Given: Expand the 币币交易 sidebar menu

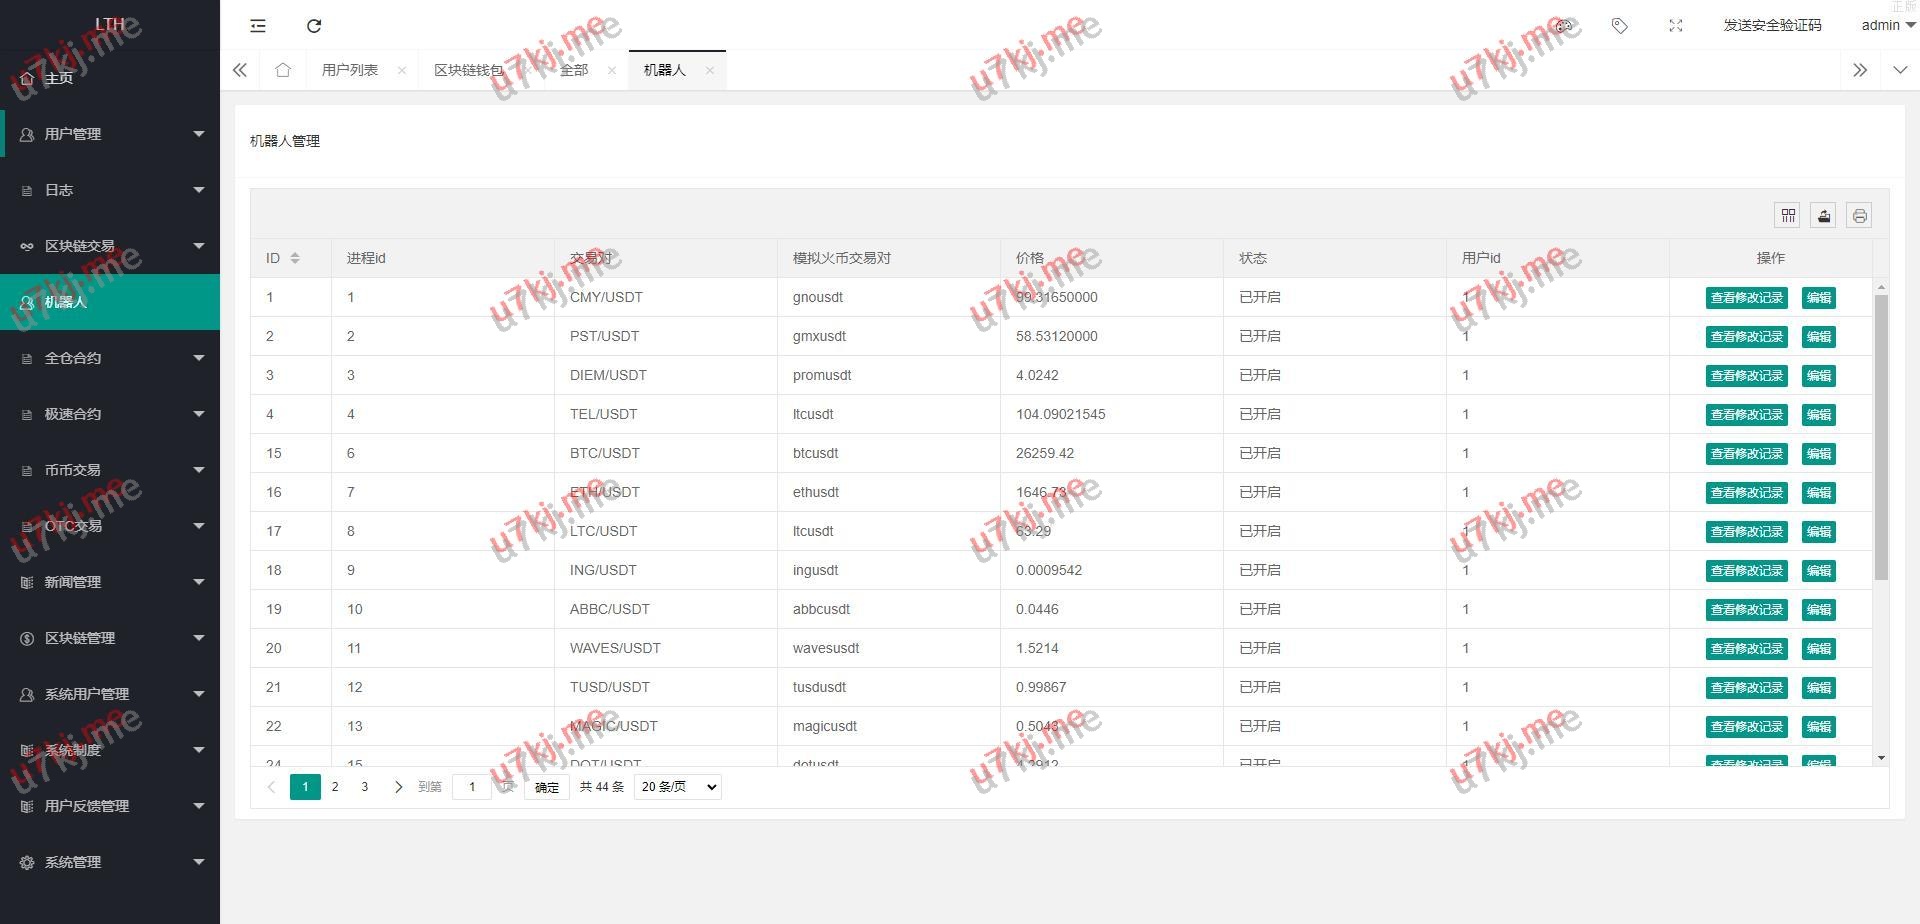Looking at the screenshot, I should pyautogui.click(x=110, y=470).
